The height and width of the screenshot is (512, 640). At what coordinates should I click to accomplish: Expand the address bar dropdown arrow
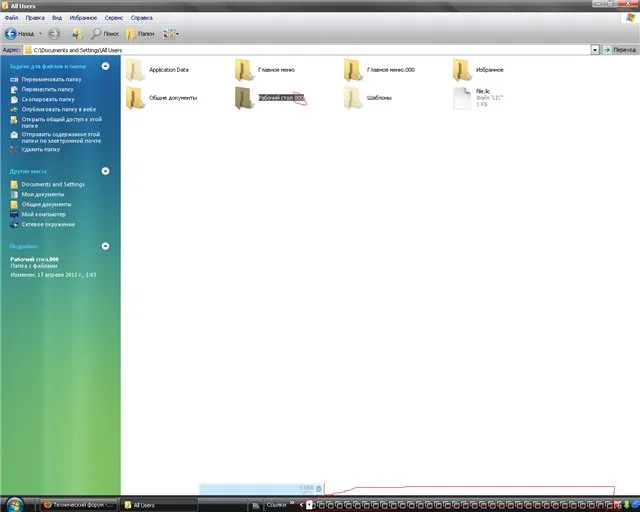(x=595, y=49)
